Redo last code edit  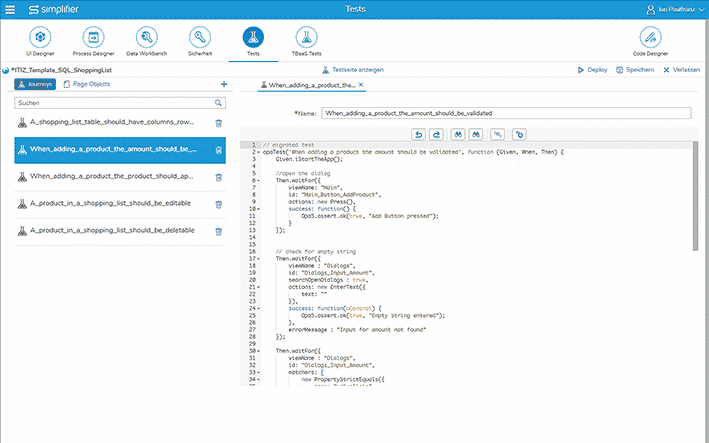[x=436, y=134]
